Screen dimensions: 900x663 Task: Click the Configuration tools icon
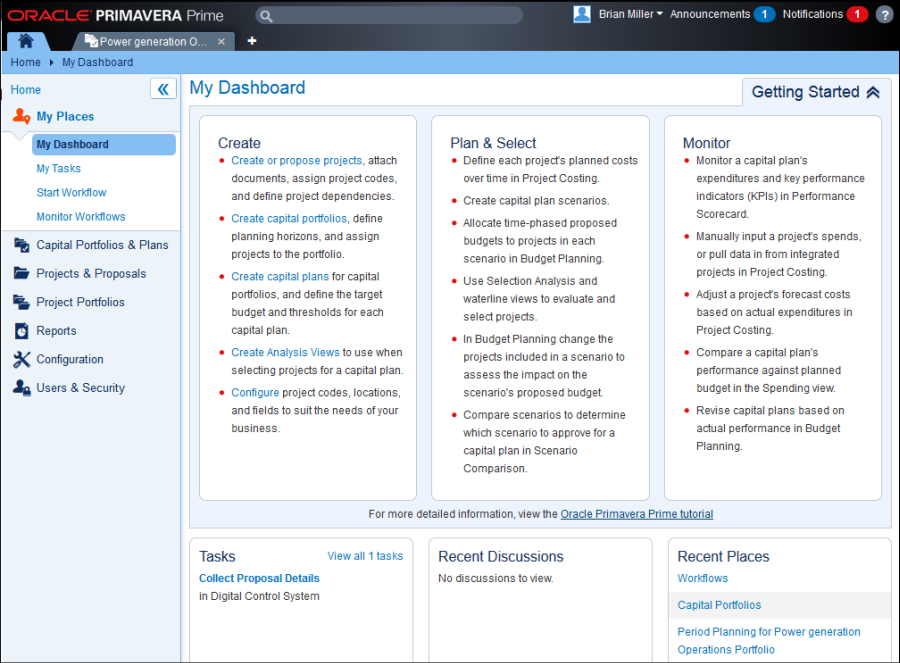point(21,359)
